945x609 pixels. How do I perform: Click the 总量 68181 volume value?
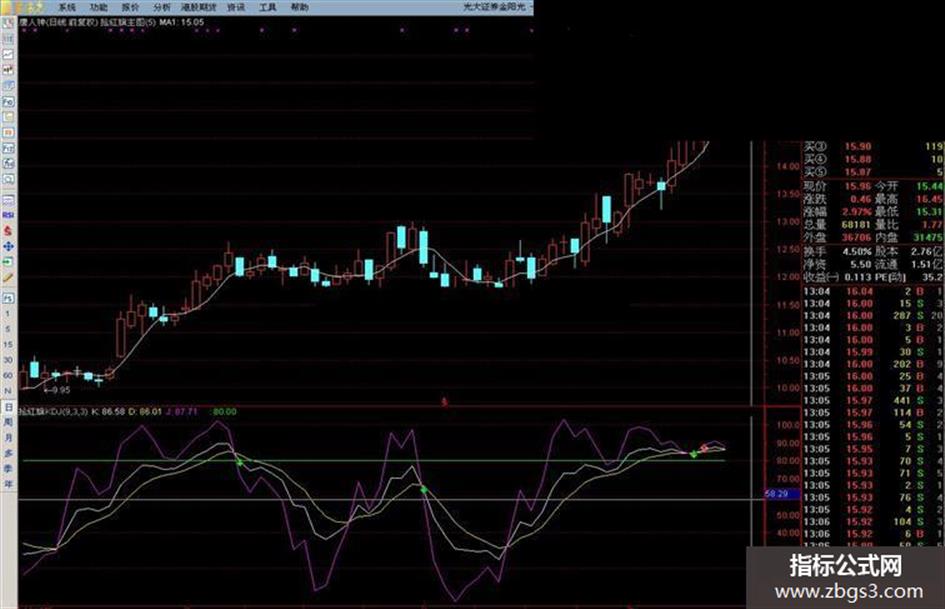click(856, 225)
